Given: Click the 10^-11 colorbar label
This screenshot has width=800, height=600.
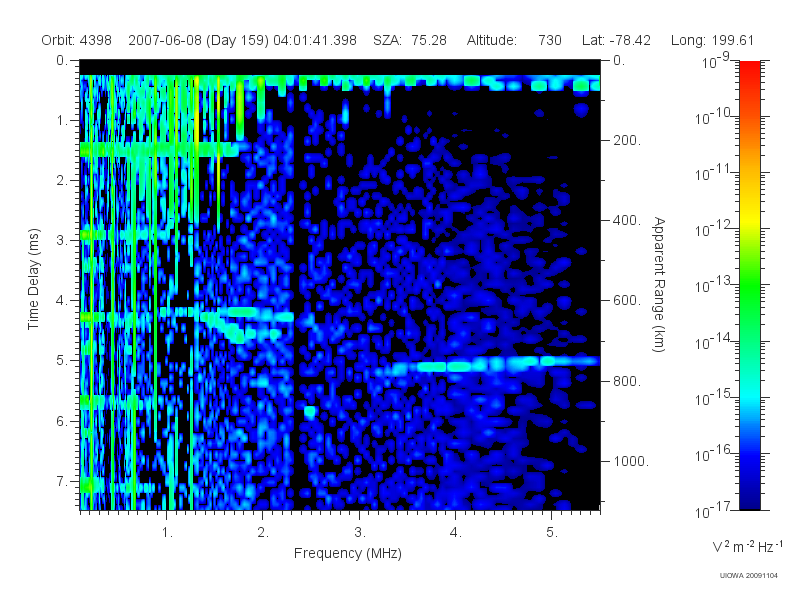Looking at the screenshot, I should coord(714,172).
